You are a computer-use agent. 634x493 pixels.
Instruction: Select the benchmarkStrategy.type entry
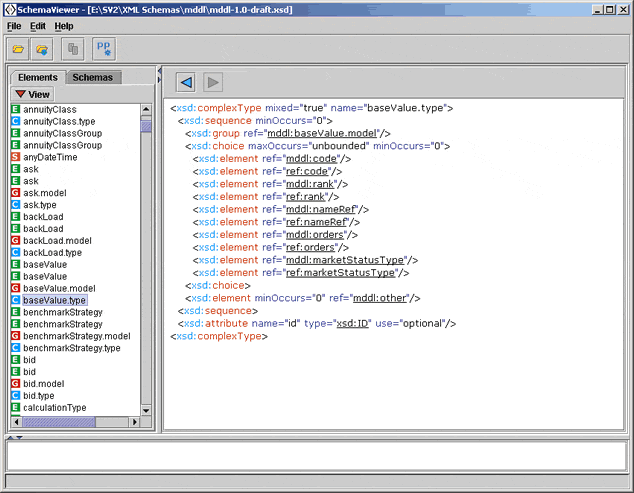[72, 348]
